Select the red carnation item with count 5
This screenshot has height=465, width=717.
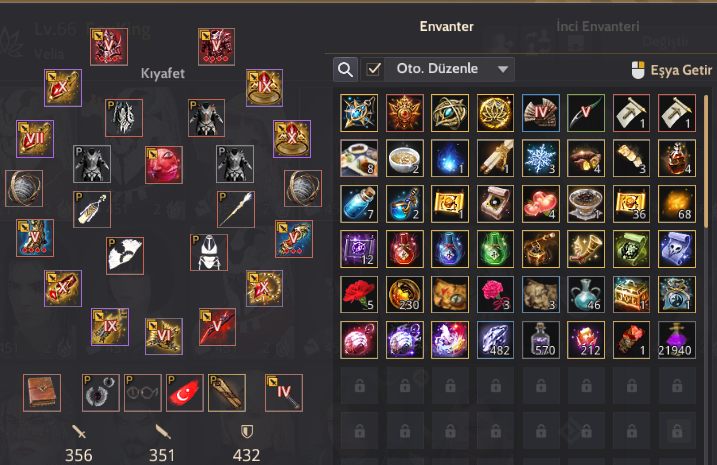point(359,294)
